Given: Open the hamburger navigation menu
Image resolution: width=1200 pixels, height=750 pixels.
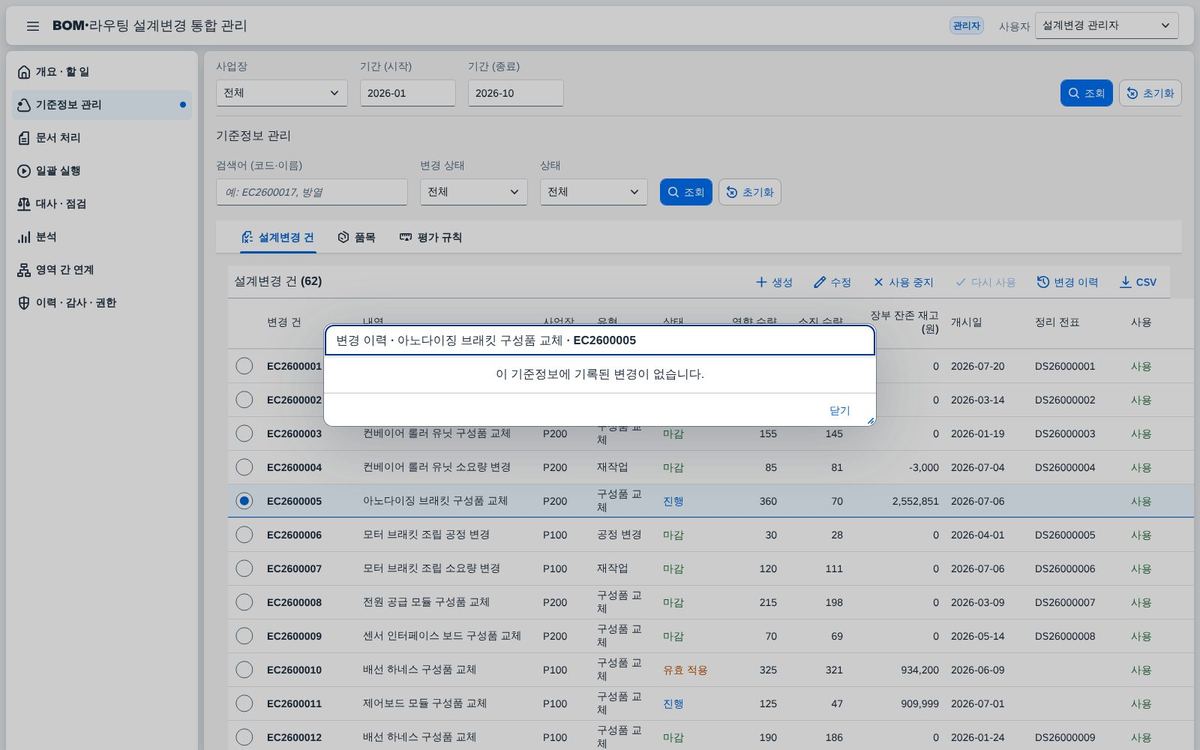Looking at the screenshot, I should pos(33,26).
